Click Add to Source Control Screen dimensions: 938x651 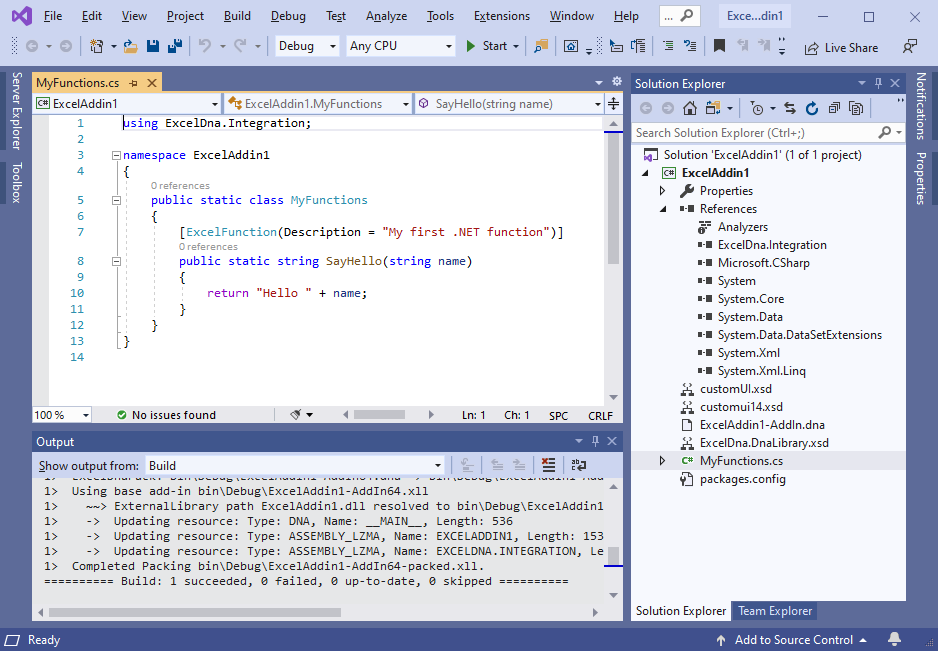tap(793, 640)
